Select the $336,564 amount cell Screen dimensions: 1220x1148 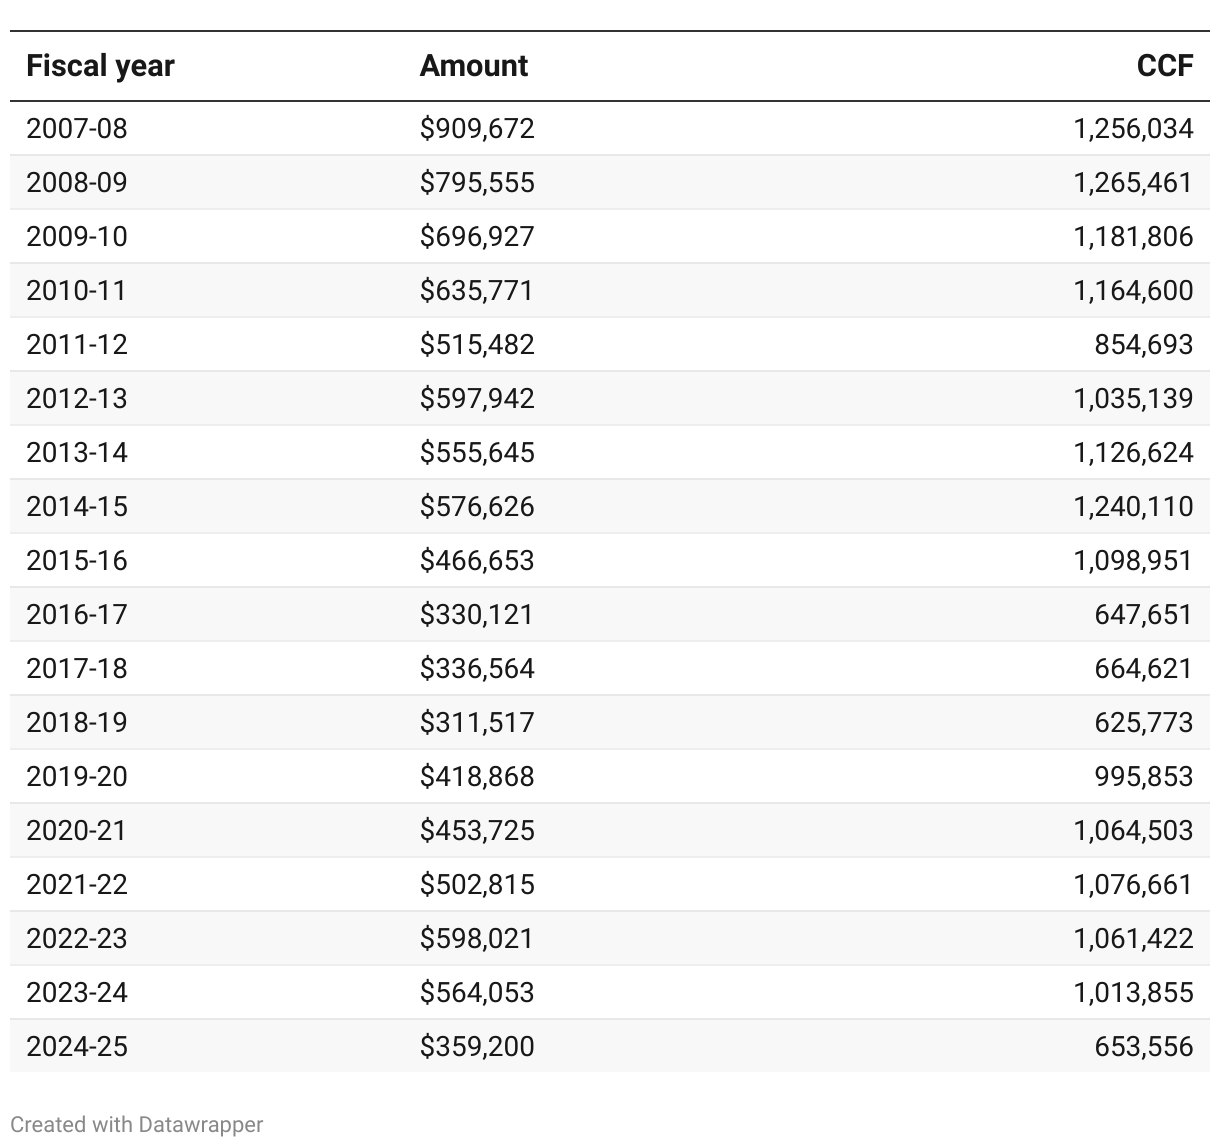(x=477, y=668)
